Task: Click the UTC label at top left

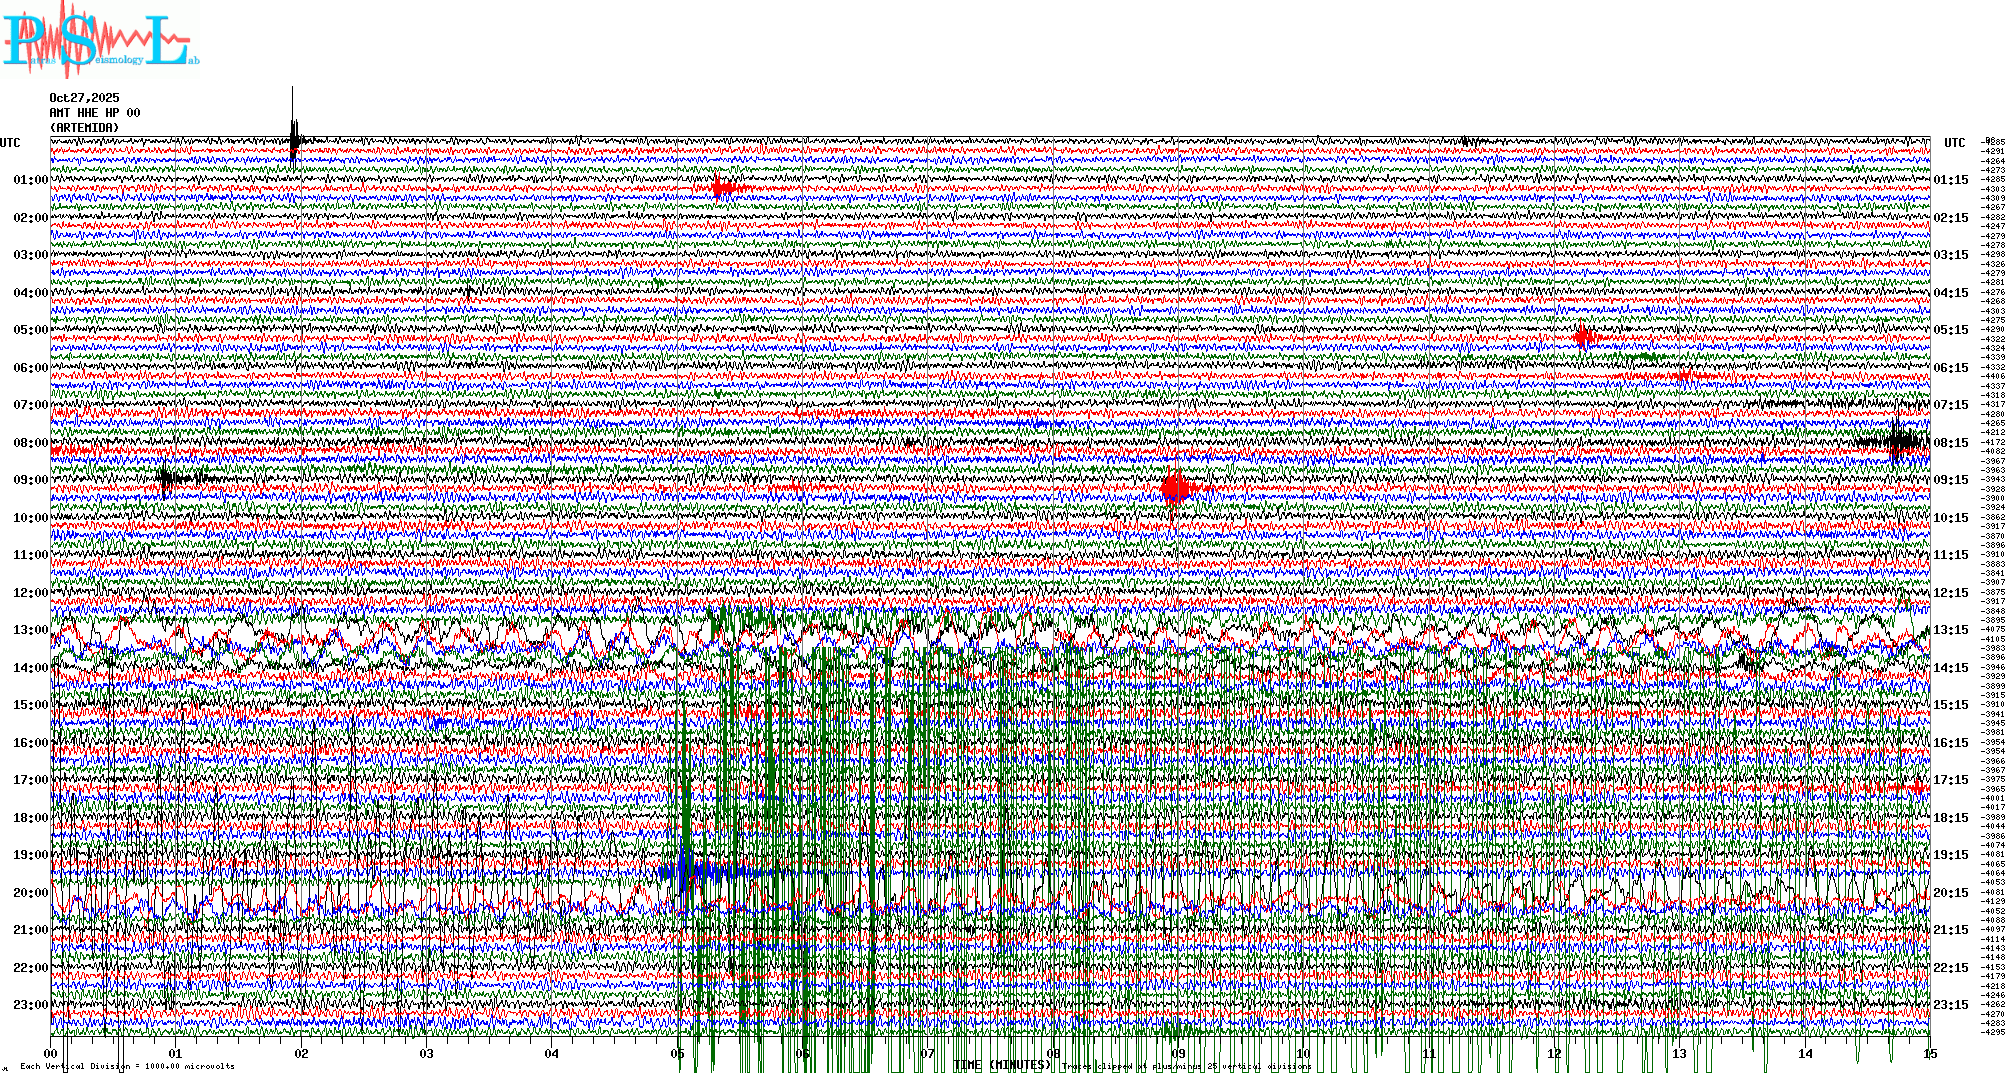Action: [x=10, y=143]
